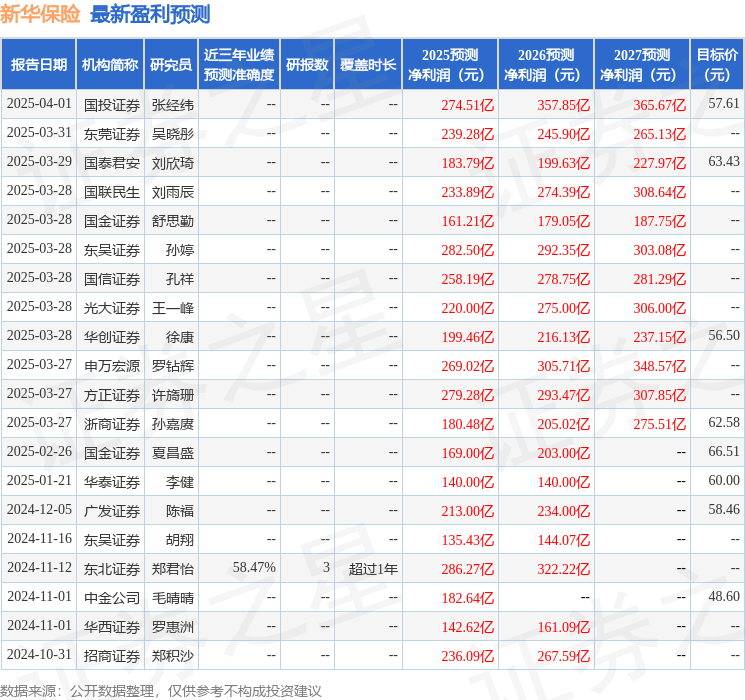Click target price 58.46

click(x=724, y=509)
